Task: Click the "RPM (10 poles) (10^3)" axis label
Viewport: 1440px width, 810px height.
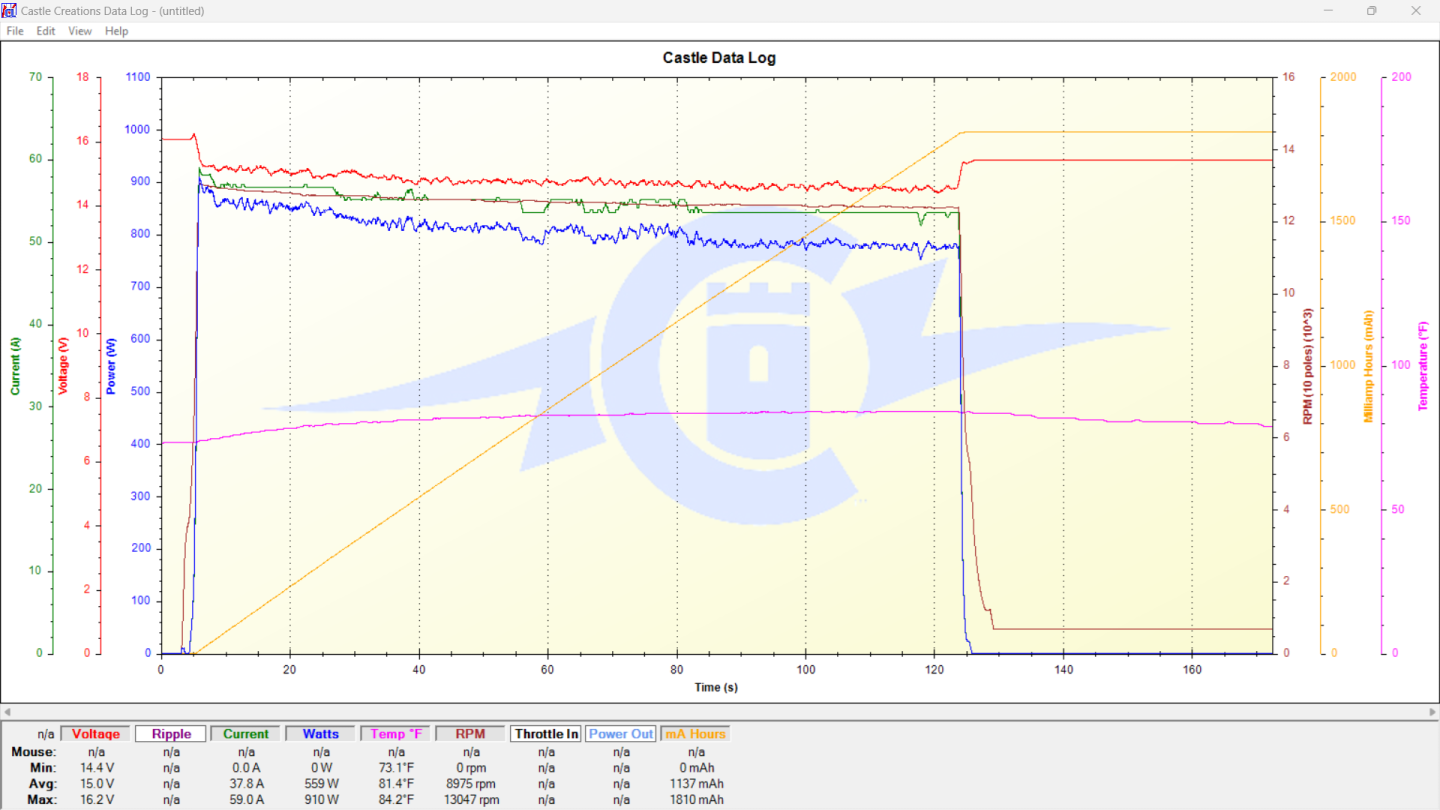Action: point(1307,365)
